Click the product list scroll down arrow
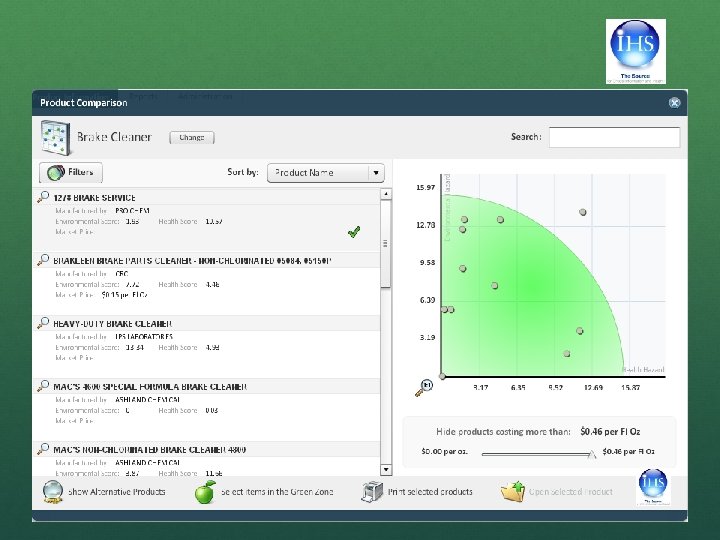This screenshot has height=540, width=720. [386, 469]
